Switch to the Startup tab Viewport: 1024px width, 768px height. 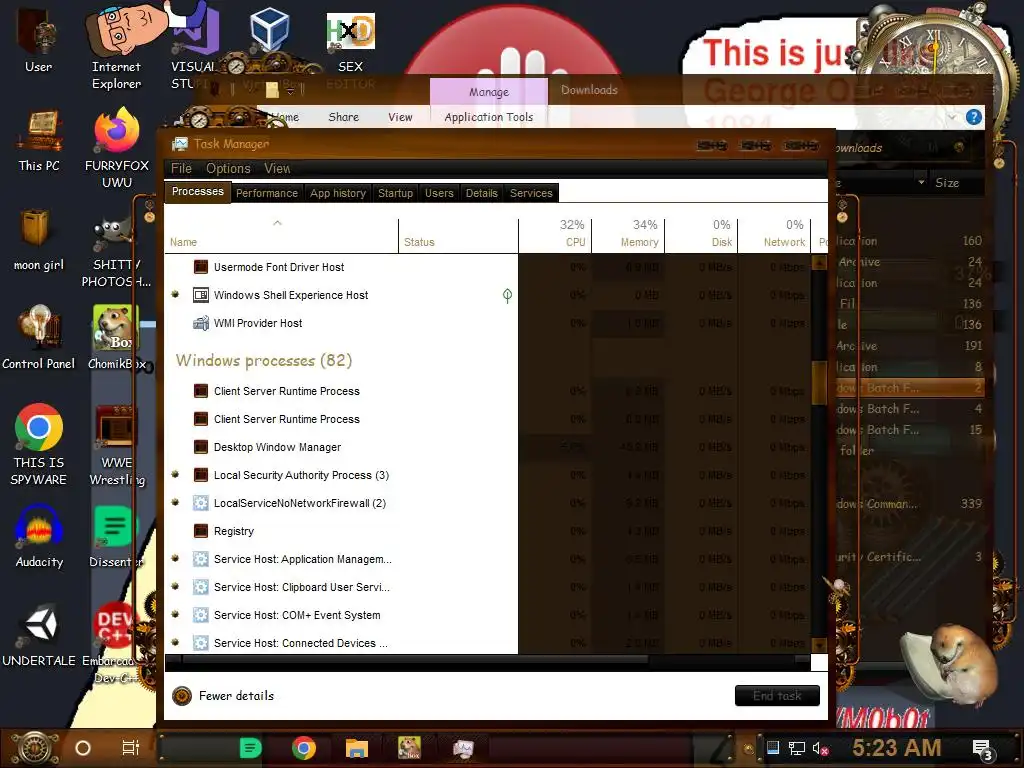point(395,193)
